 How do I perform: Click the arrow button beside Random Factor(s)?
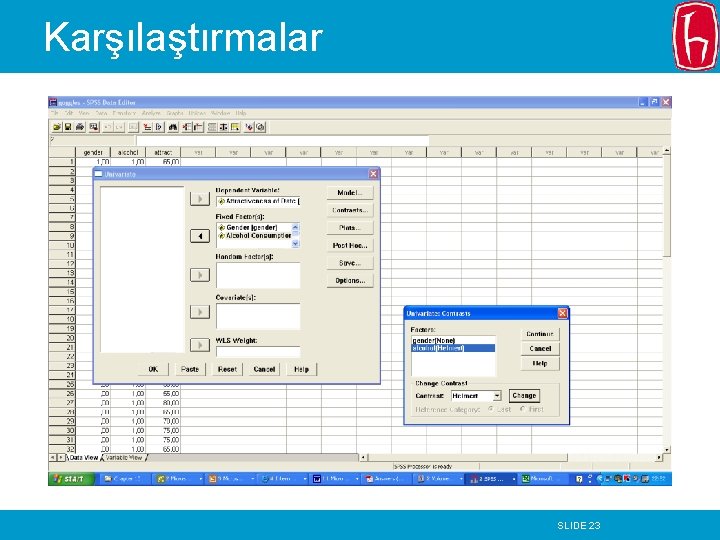pyautogui.click(x=200, y=275)
